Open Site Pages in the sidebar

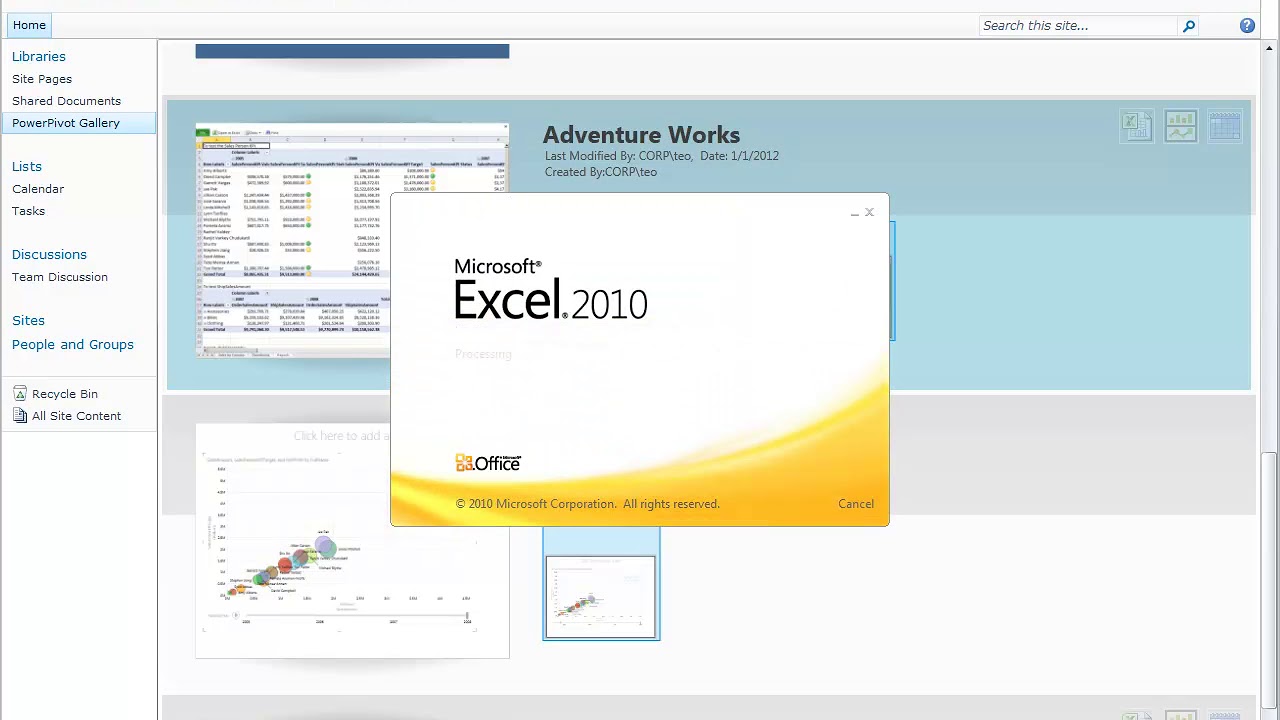pos(42,79)
